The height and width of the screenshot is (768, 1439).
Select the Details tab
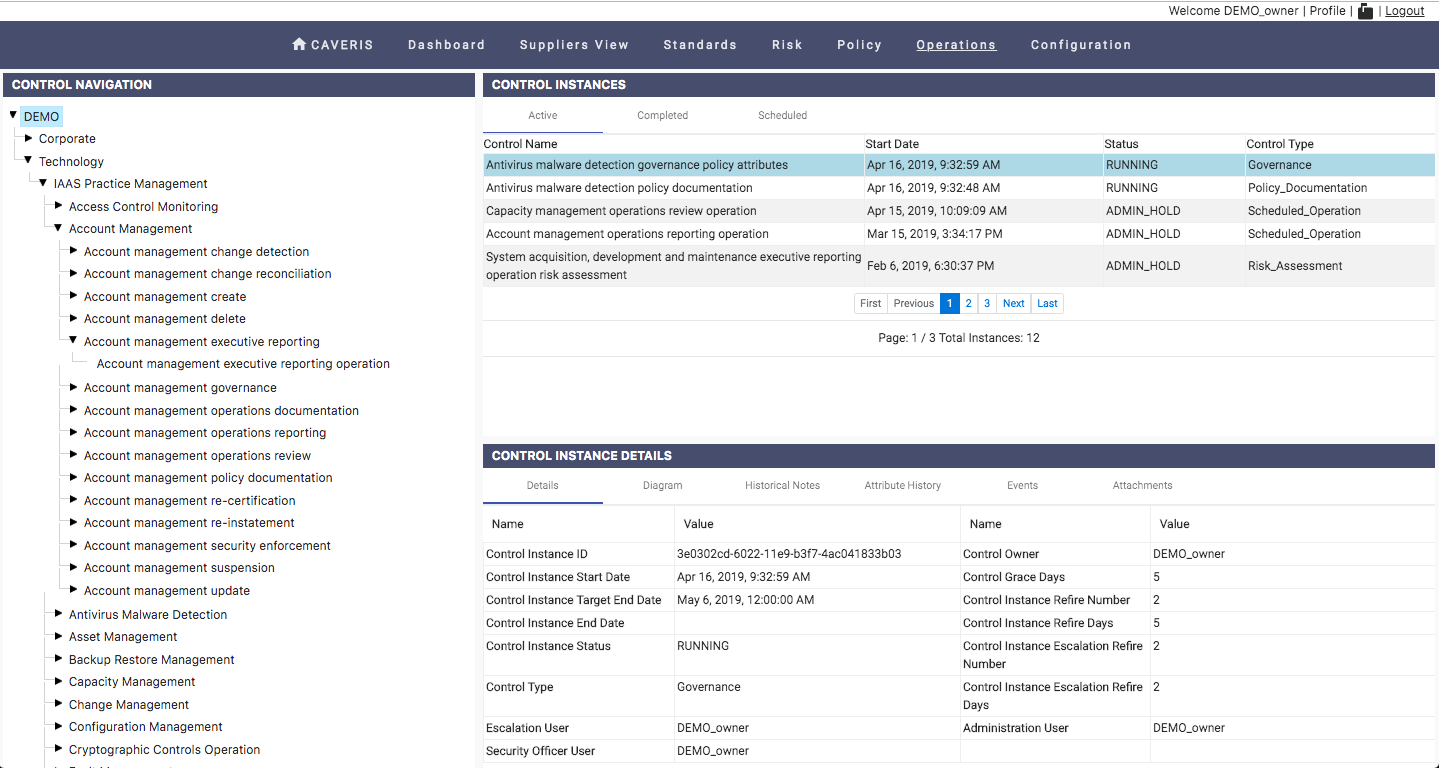coord(543,485)
